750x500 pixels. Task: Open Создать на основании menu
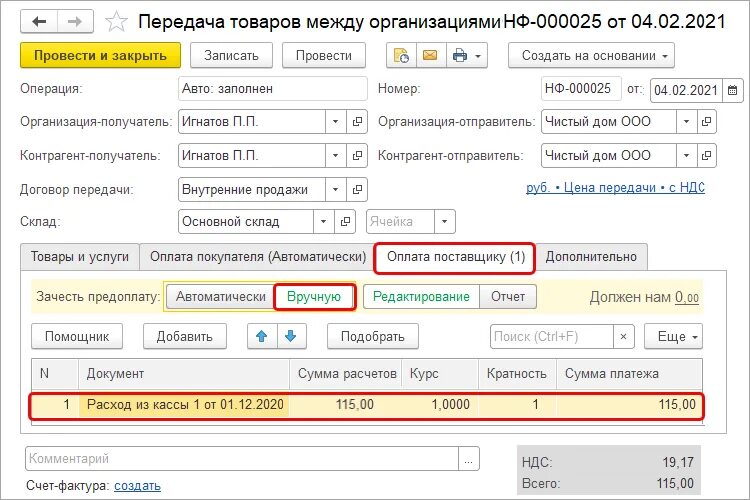coord(591,56)
